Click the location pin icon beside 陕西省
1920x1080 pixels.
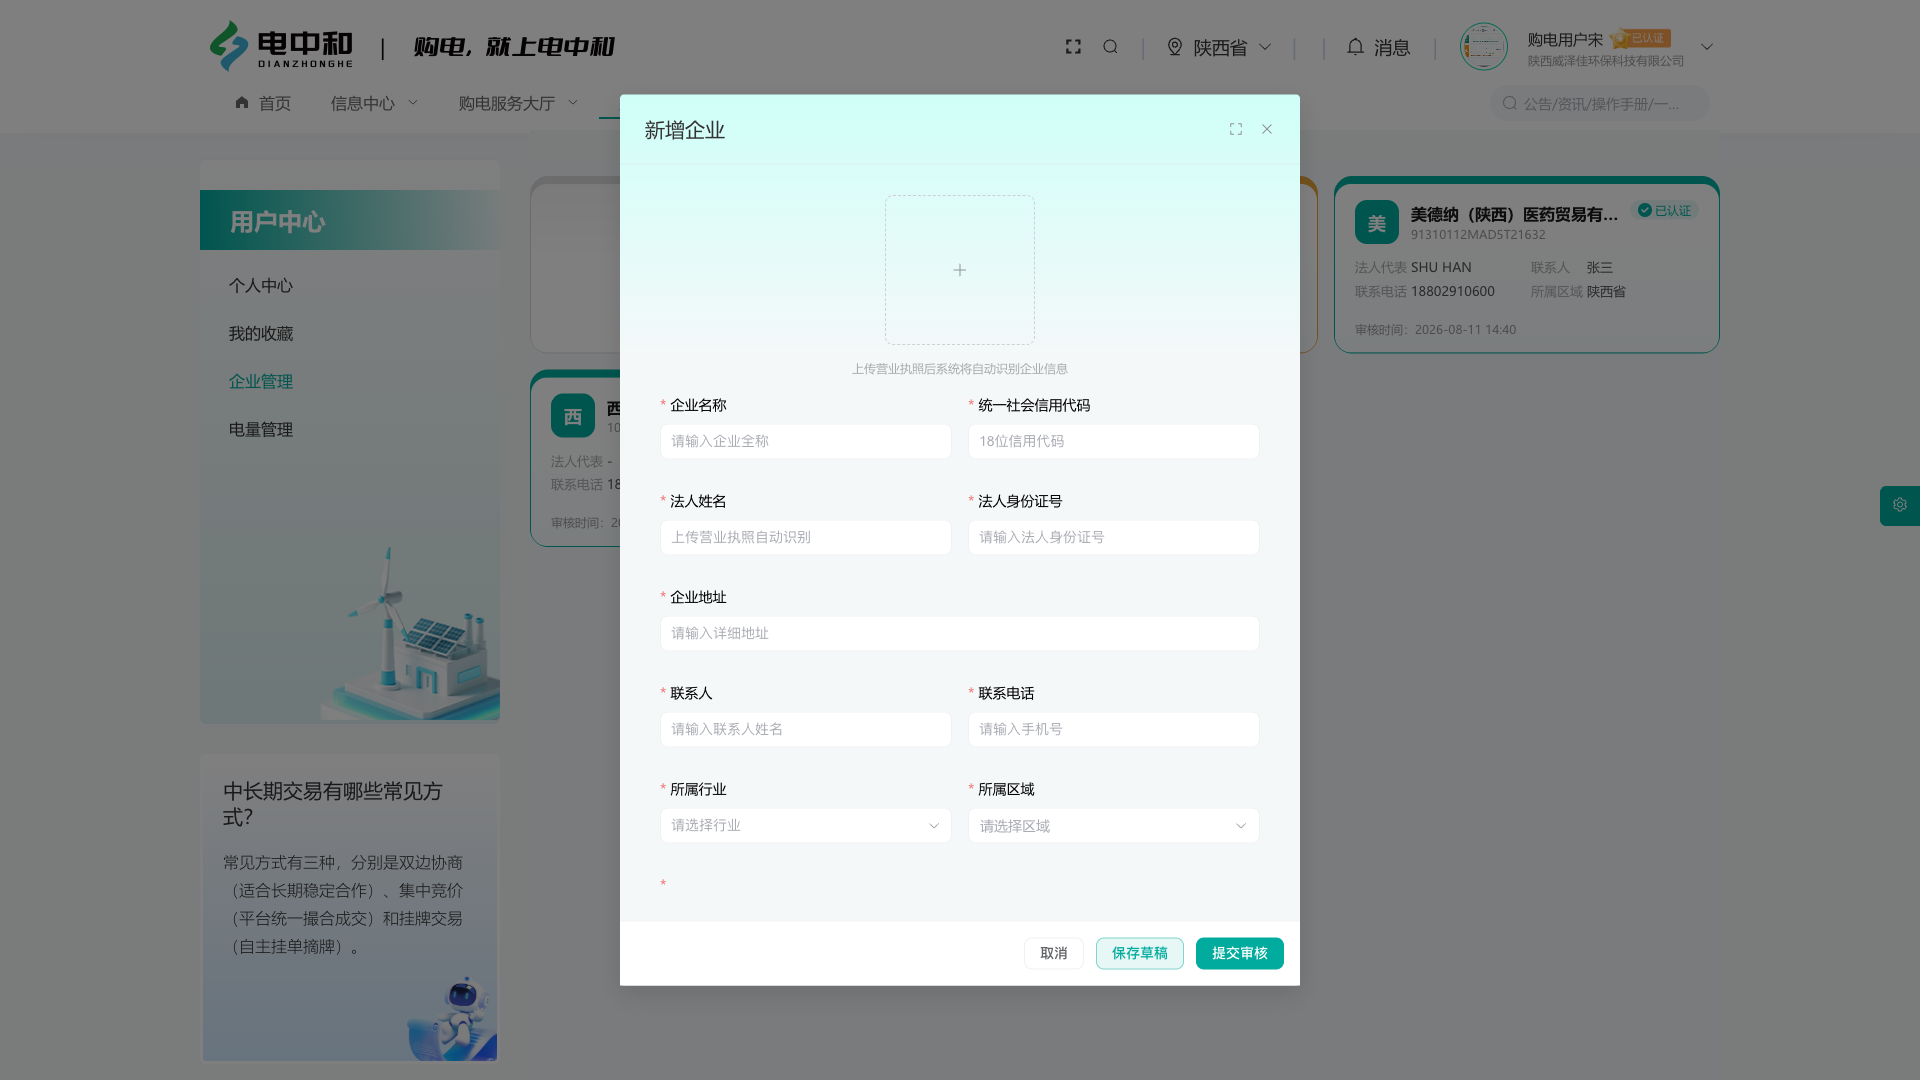click(x=1175, y=47)
